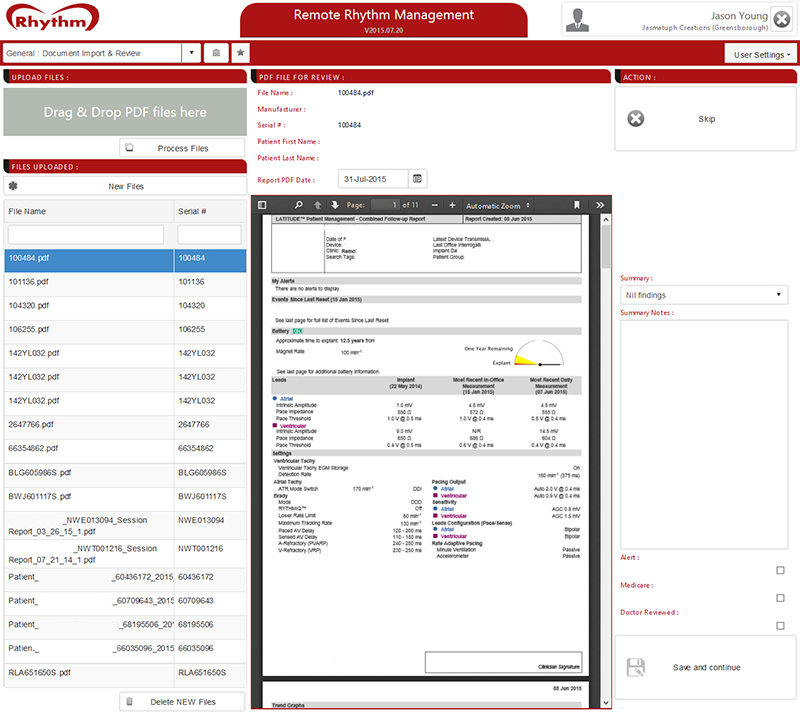Click the PDF vertical scrollbar thumb

pos(606,246)
